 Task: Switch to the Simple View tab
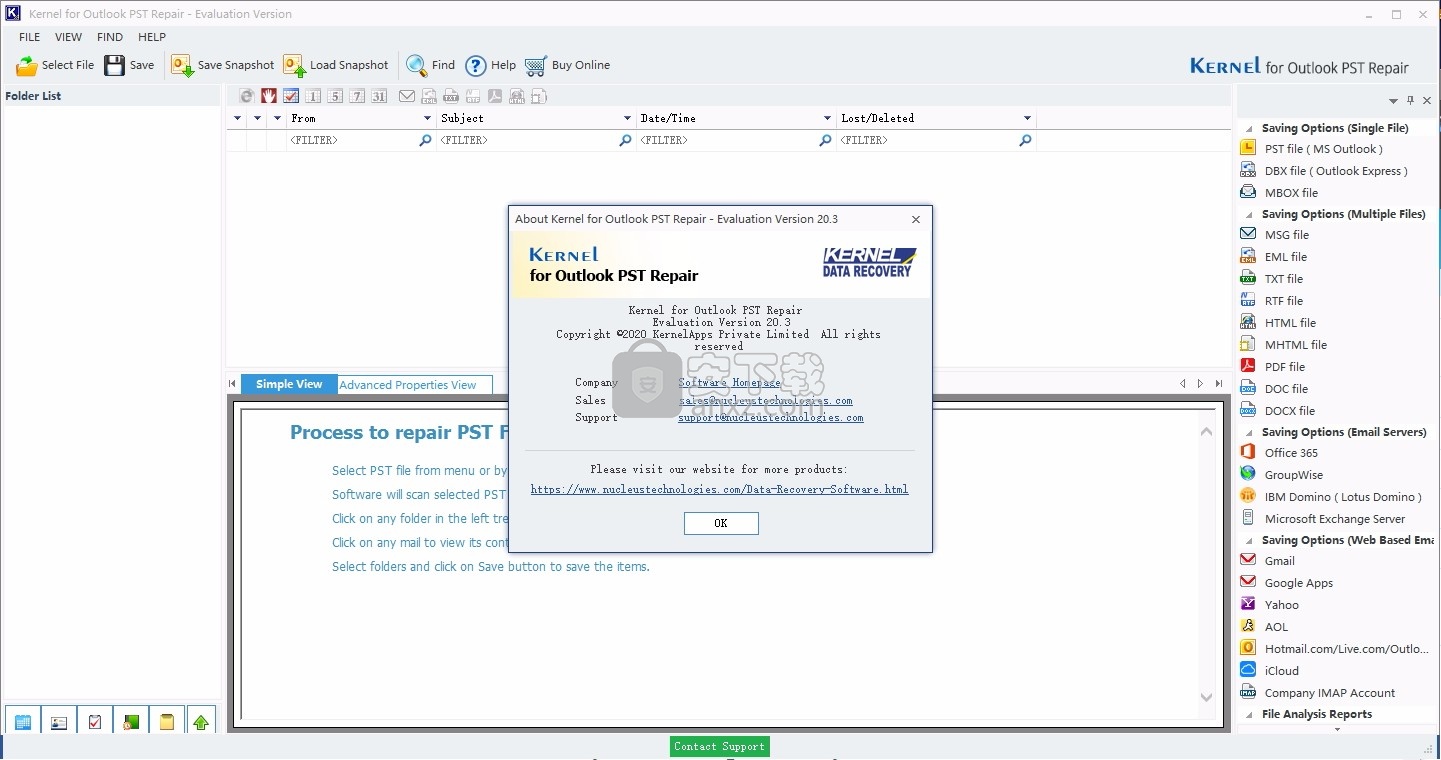click(x=289, y=384)
